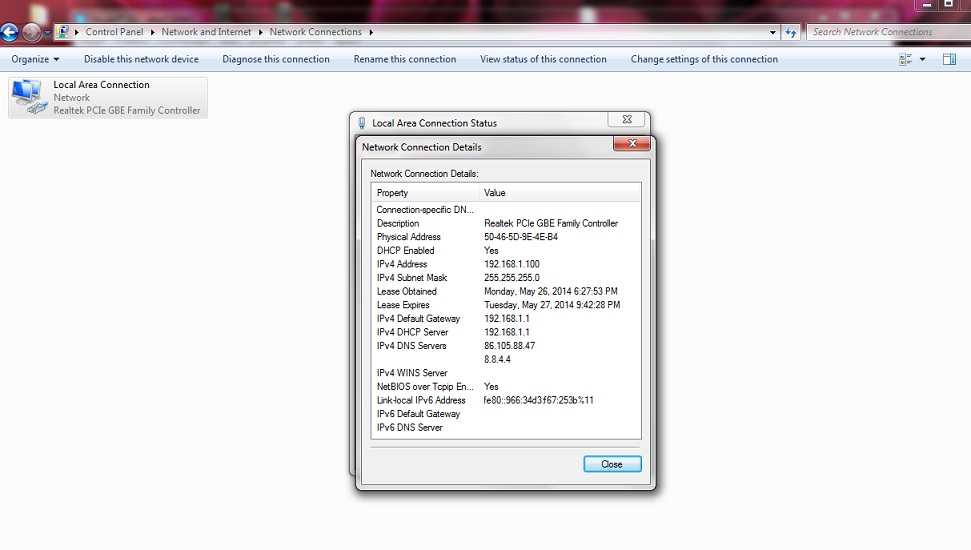The width and height of the screenshot is (971, 550).
Task: Go to Network and Internet breadcrumb
Action: (207, 32)
